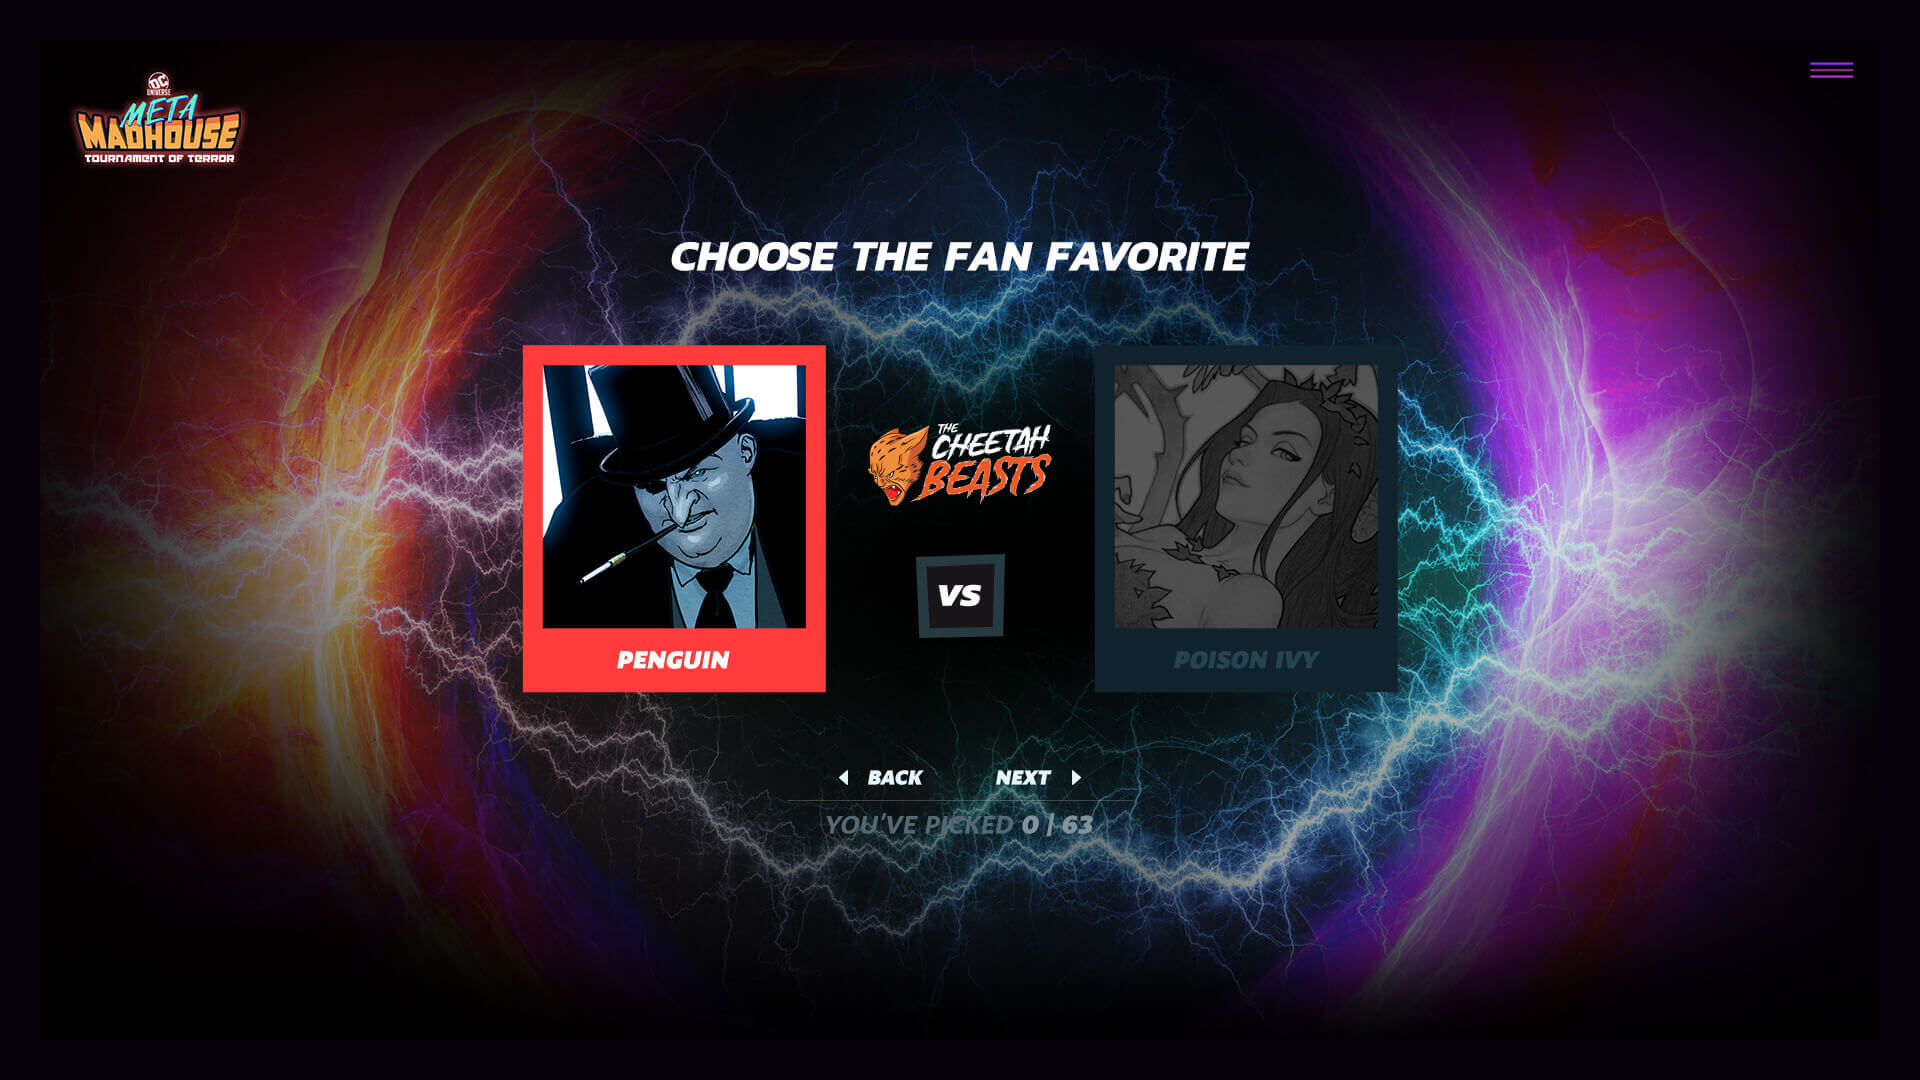Select the Penguin card
This screenshot has width=1920, height=1080.
click(674, 518)
